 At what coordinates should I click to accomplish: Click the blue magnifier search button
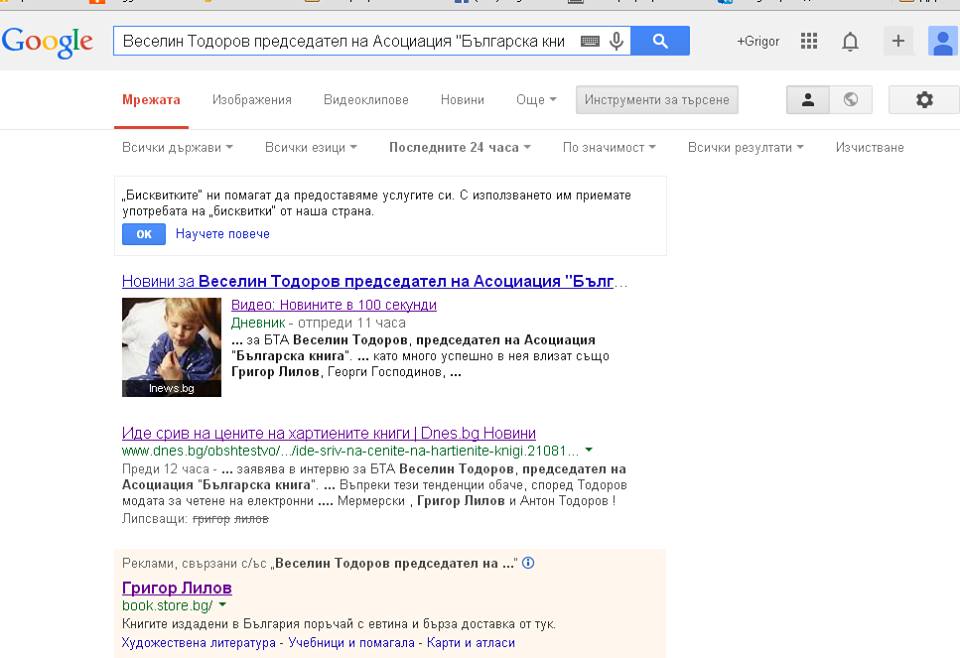pos(660,41)
